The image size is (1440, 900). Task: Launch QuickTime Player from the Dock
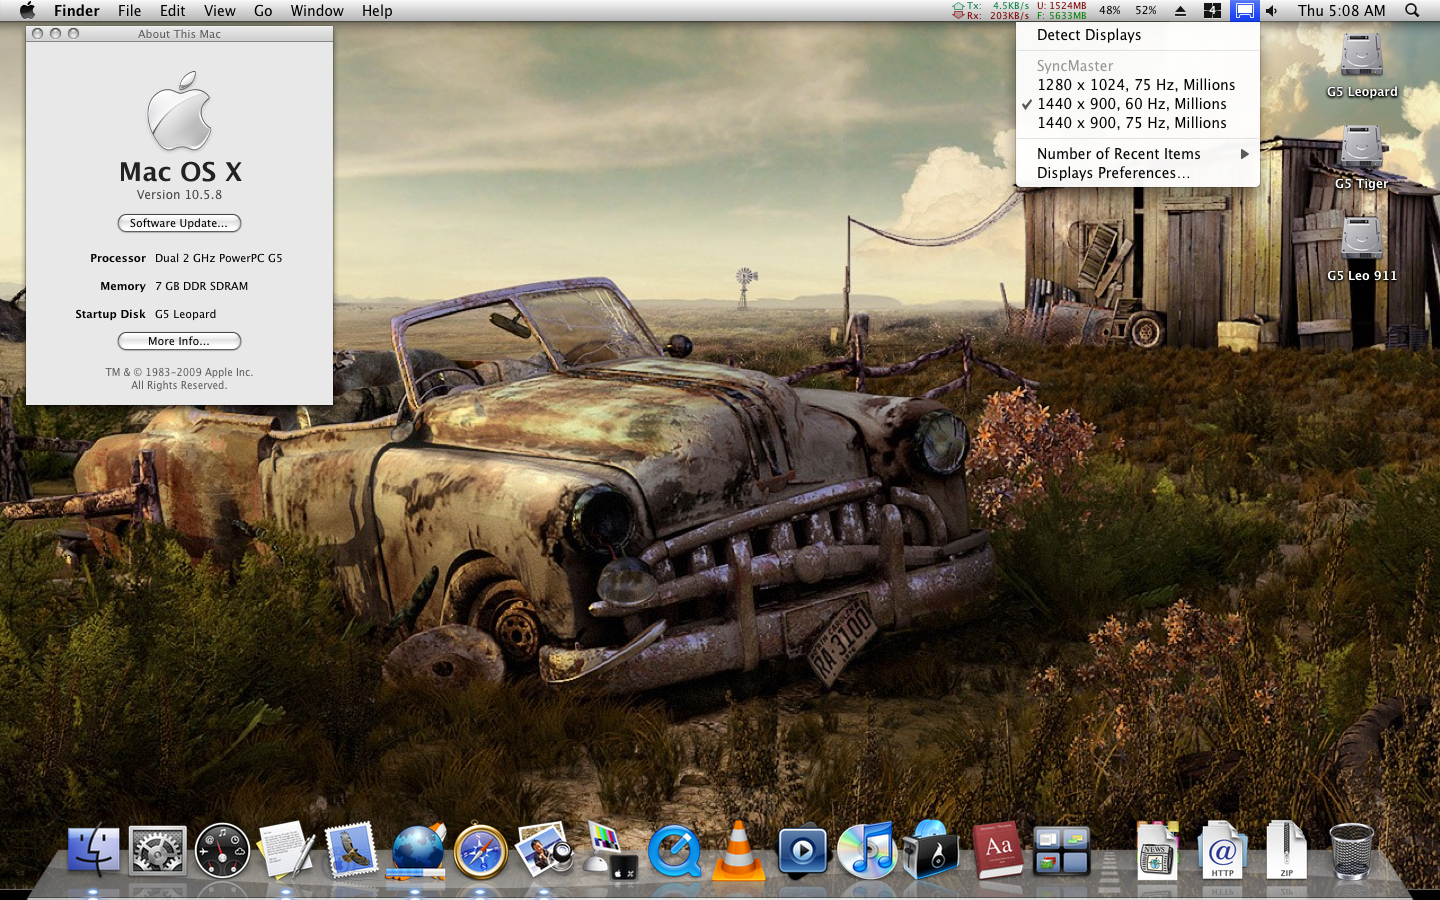(674, 851)
